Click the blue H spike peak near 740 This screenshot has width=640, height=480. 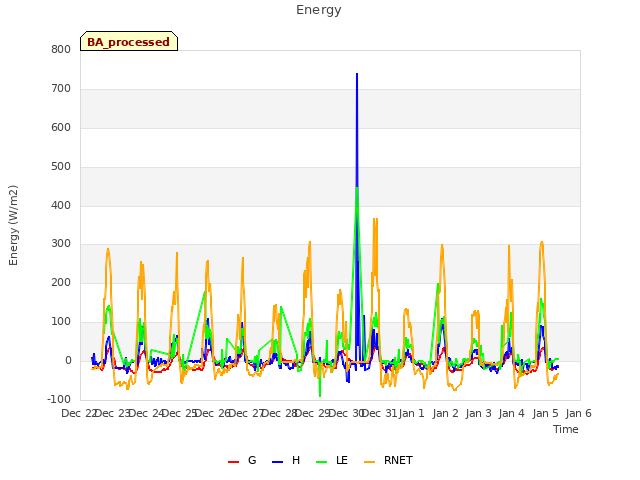coord(357,74)
